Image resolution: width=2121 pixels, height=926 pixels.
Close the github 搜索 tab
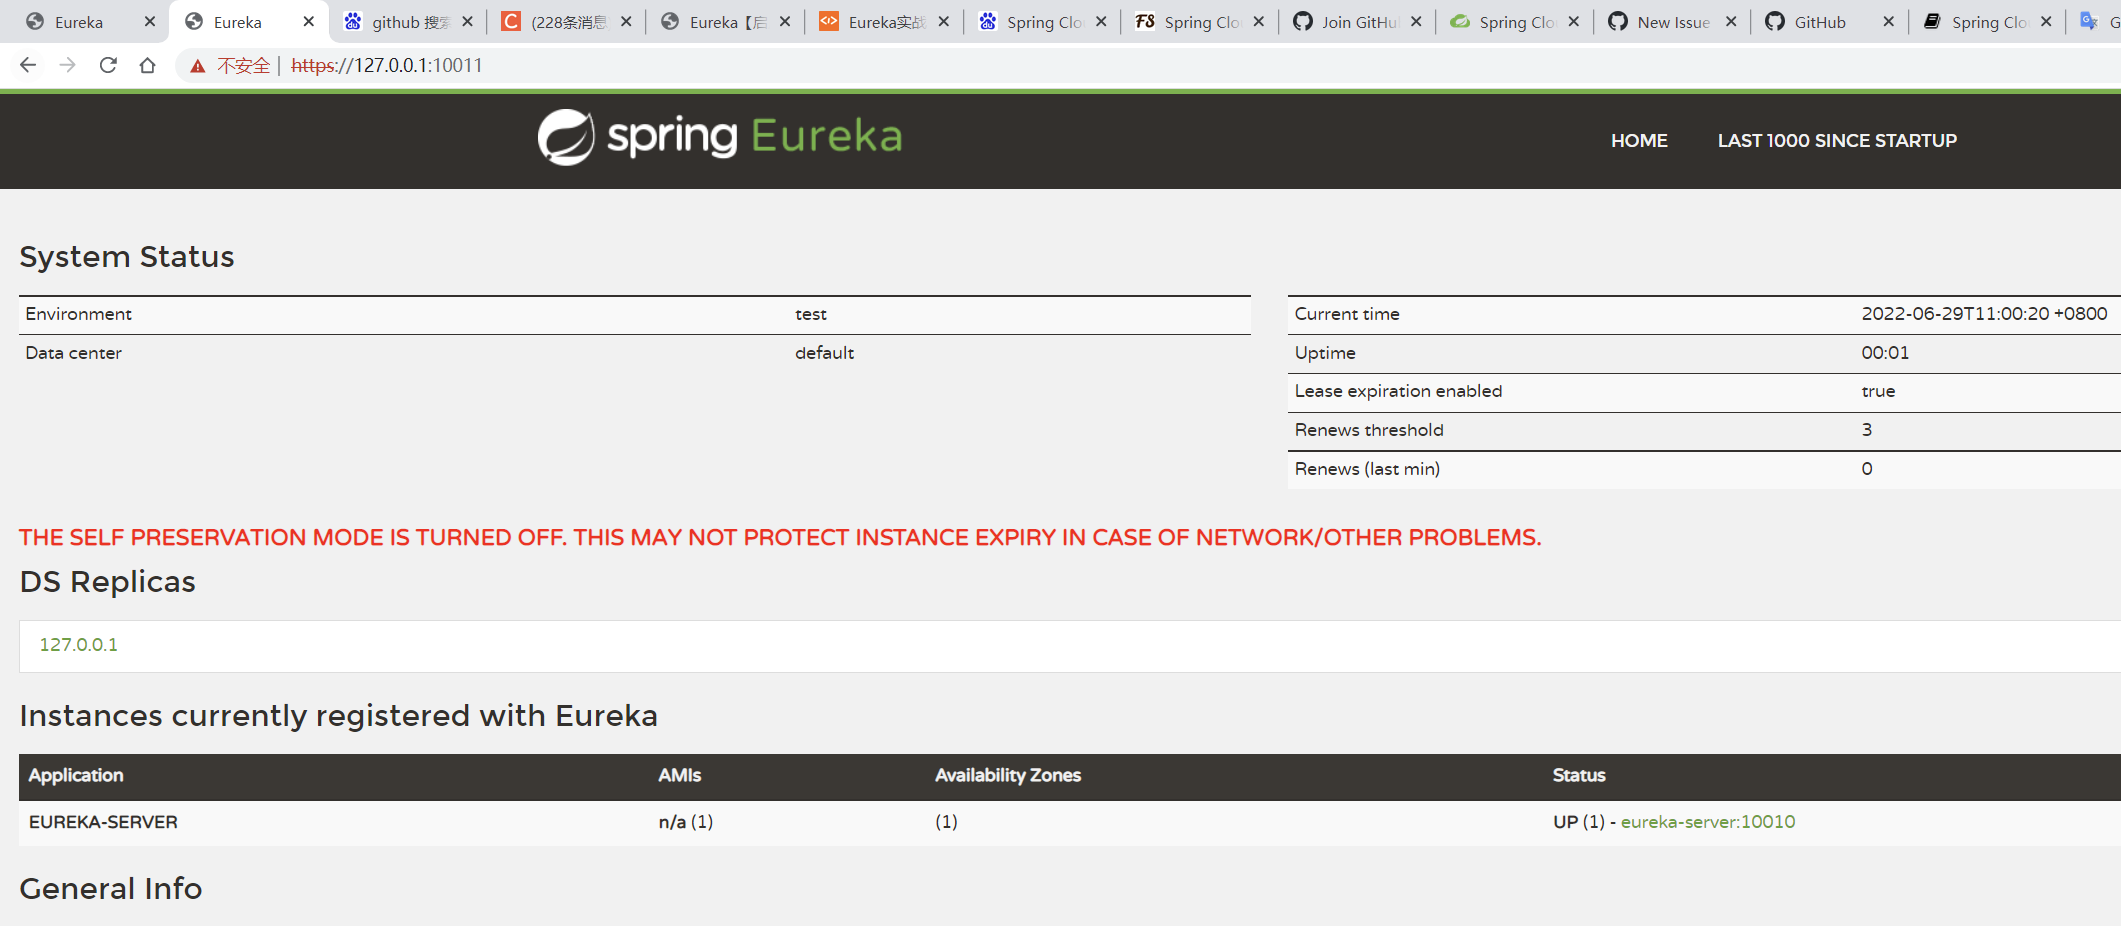[467, 21]
